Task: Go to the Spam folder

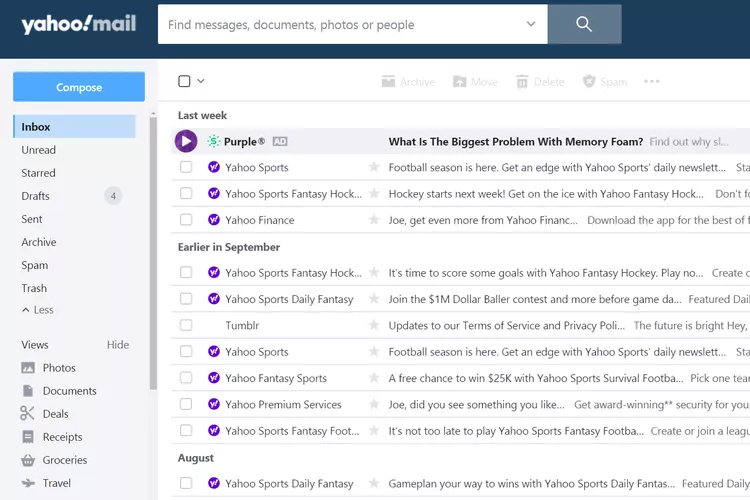Action: point(35,265)
